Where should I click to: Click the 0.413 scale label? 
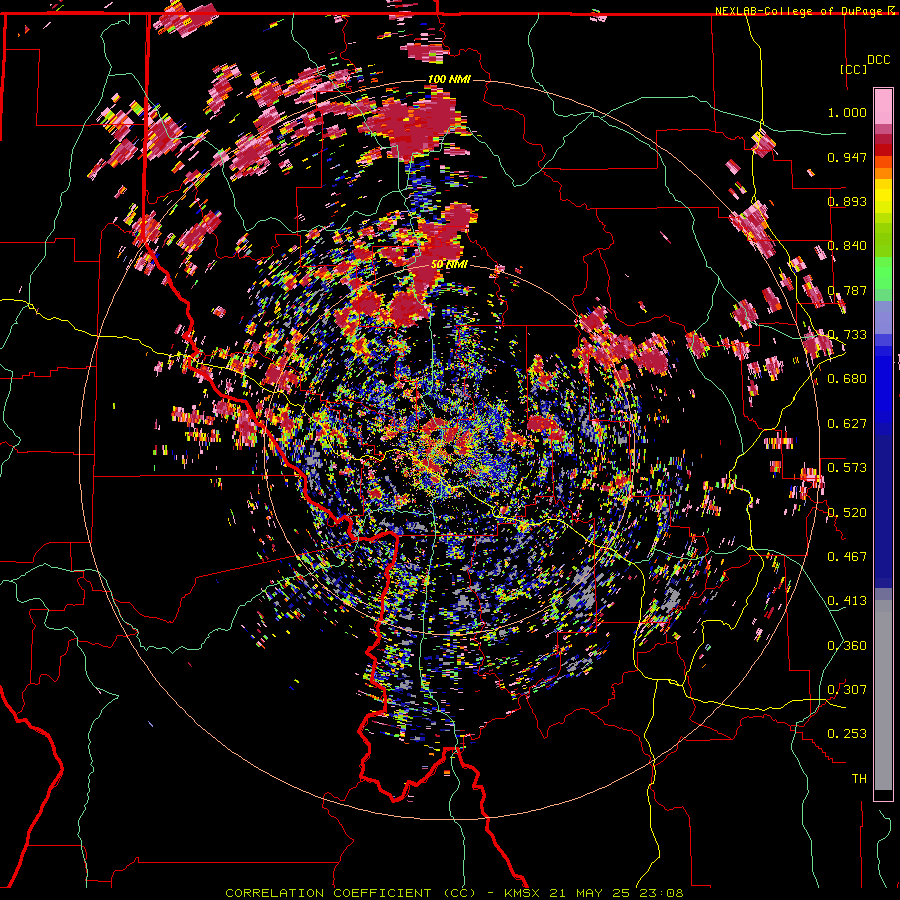tap(847, 601)
